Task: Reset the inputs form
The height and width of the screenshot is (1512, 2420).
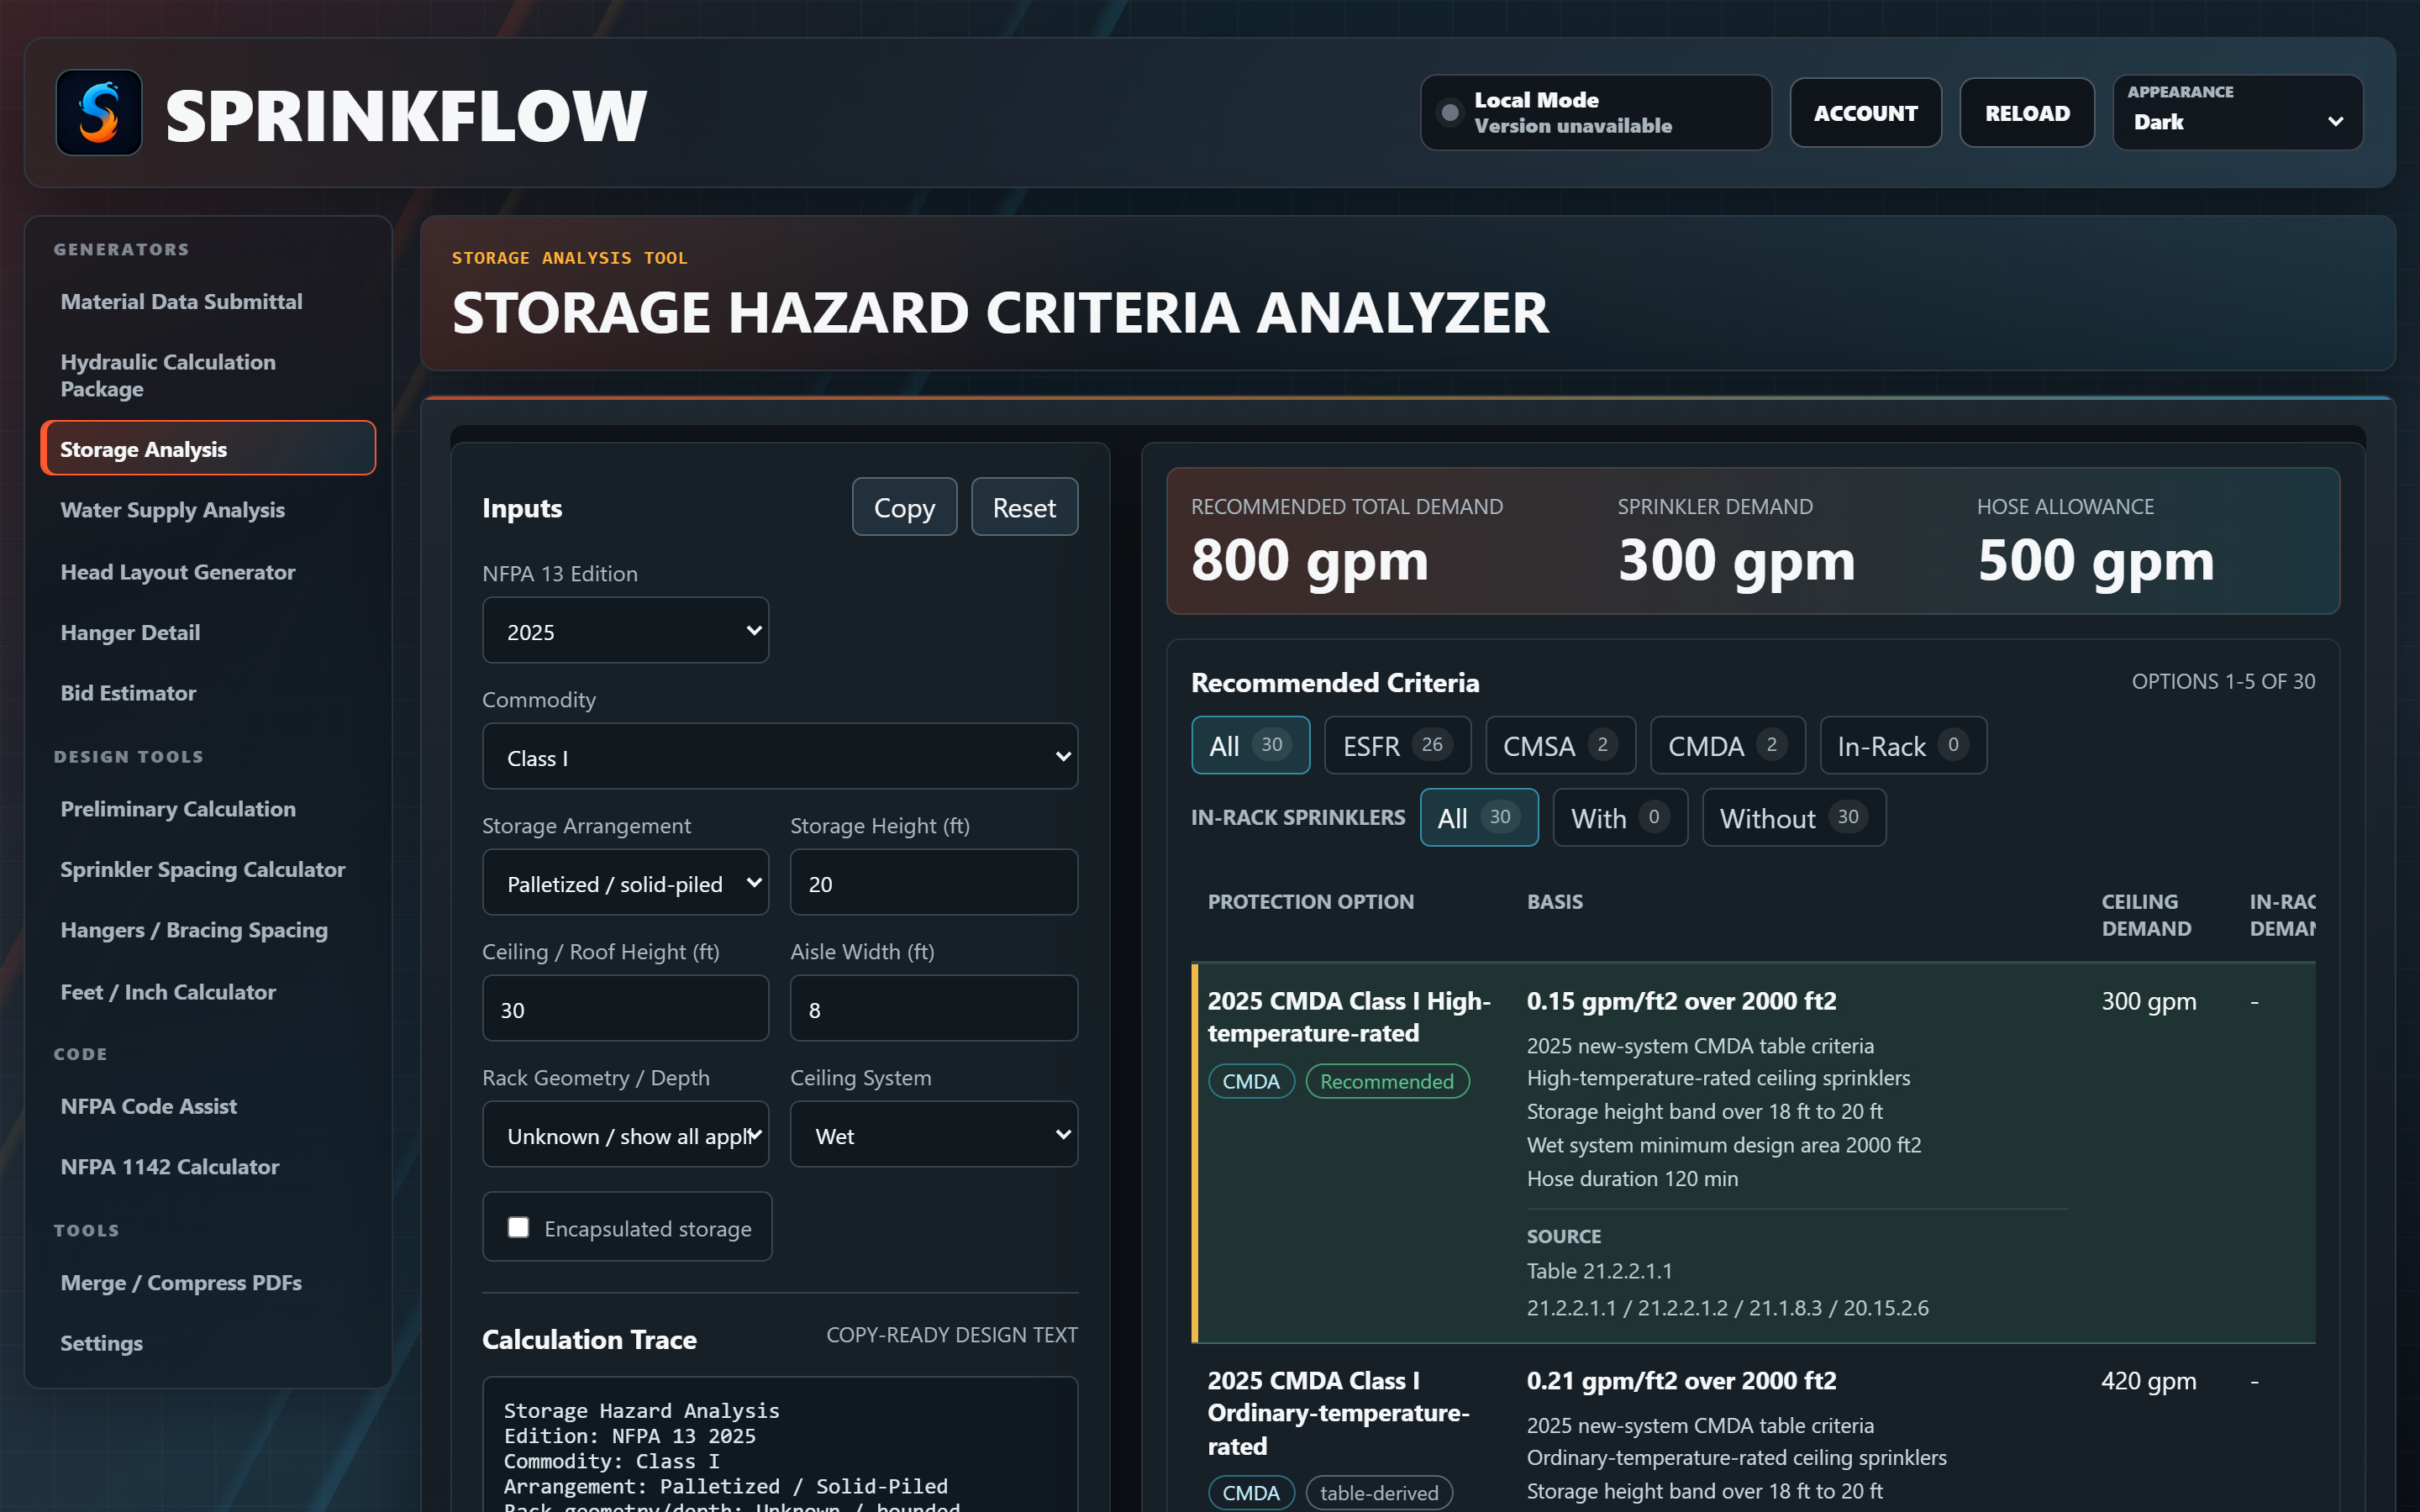Action: [x=1024, y=507]
